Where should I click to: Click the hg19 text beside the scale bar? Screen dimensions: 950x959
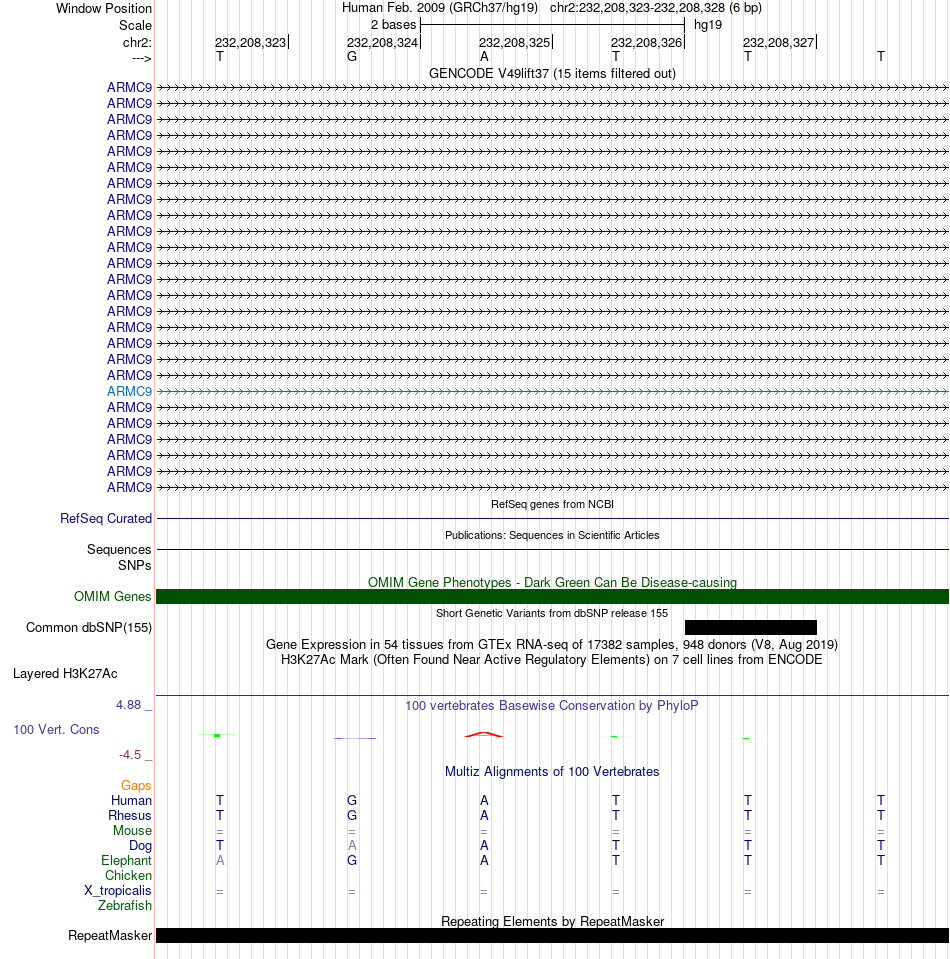click(708, 25)
